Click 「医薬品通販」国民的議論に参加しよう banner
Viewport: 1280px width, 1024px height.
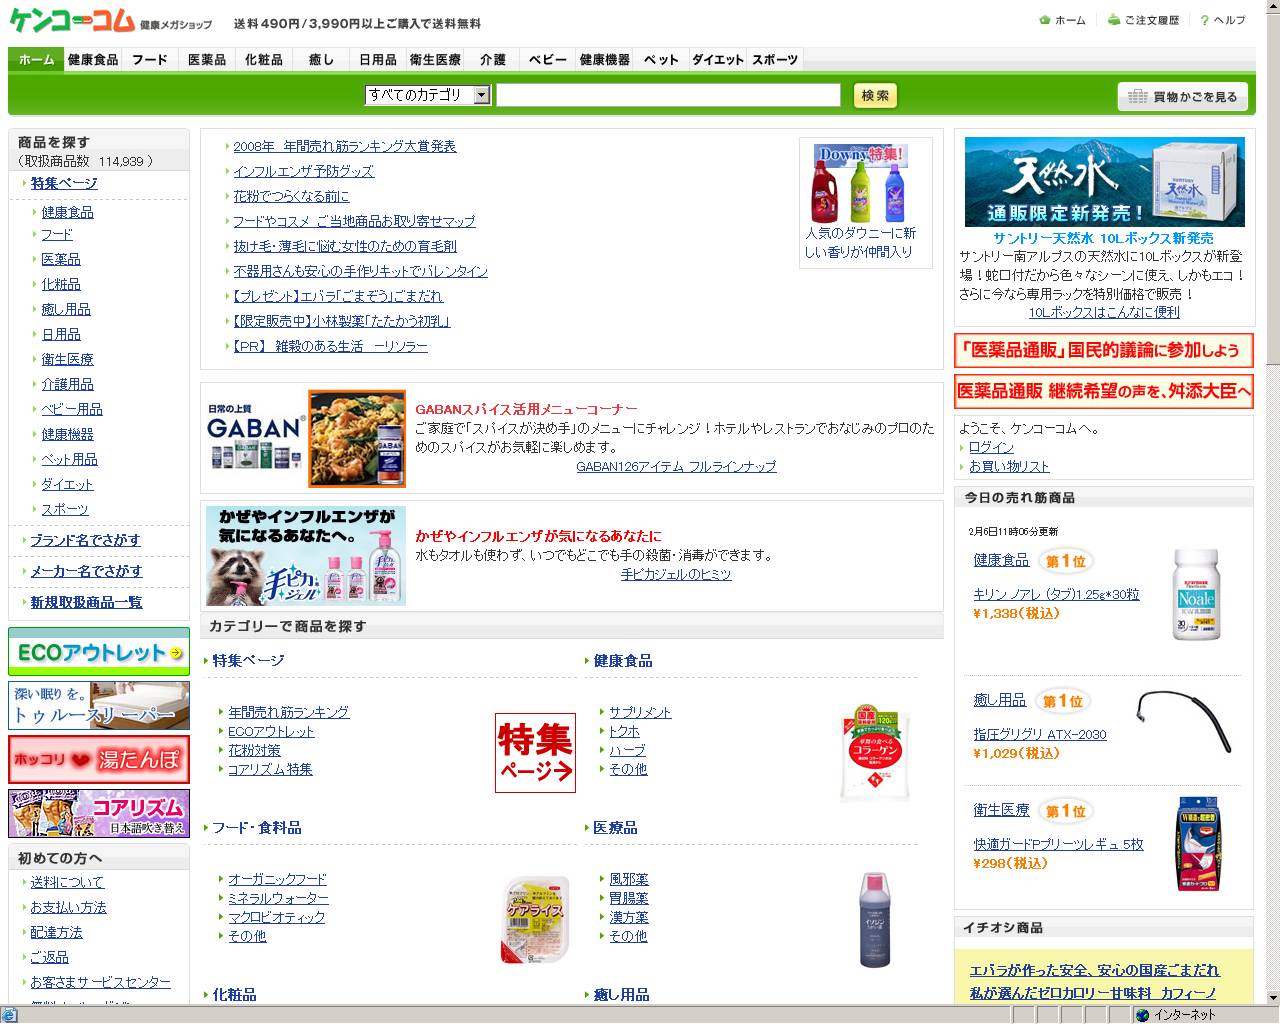pyautogui.click(x=1104, y=350)
